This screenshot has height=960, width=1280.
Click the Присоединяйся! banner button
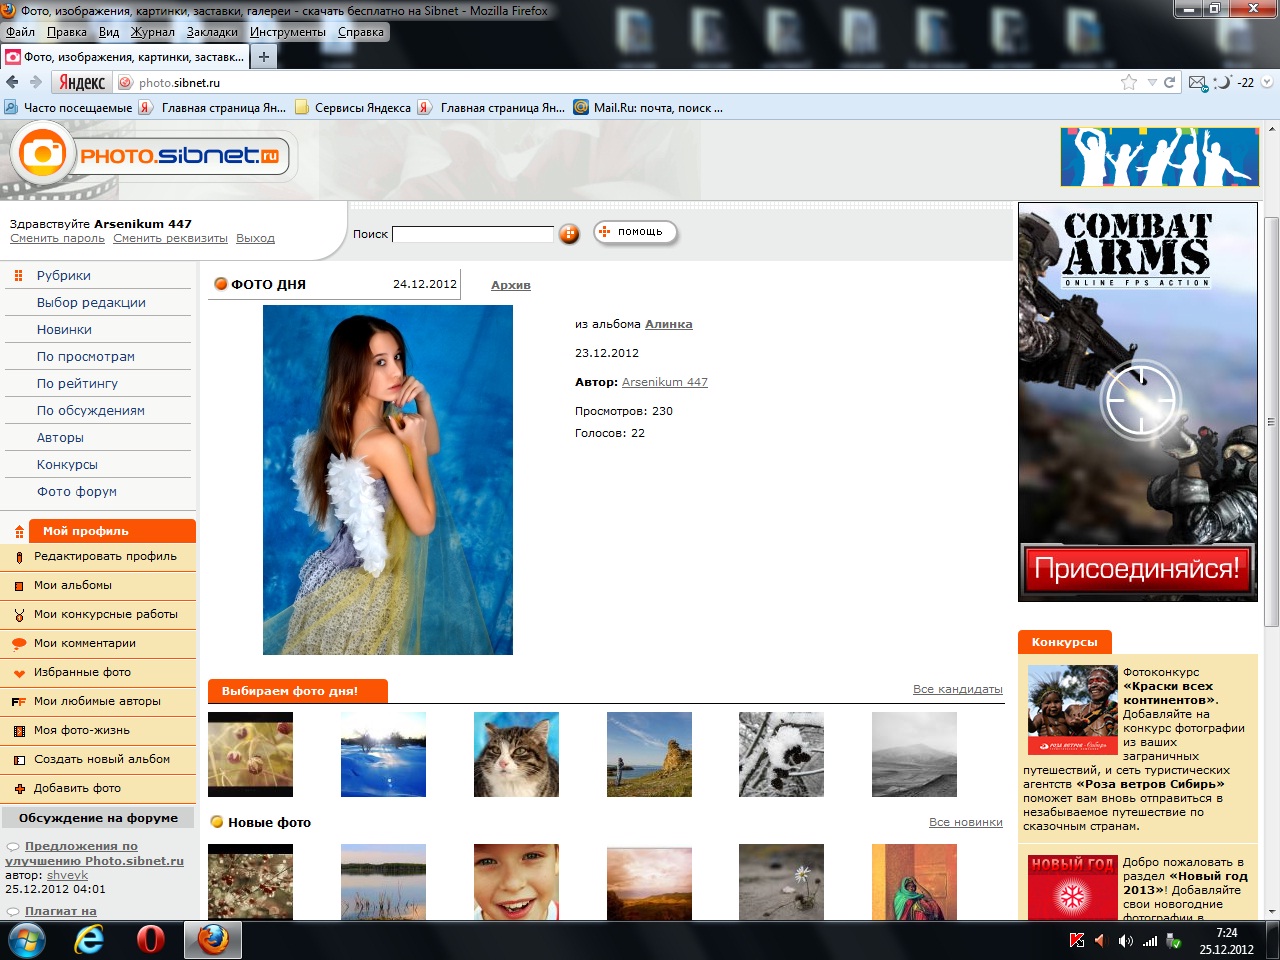tap(1138, 569)
